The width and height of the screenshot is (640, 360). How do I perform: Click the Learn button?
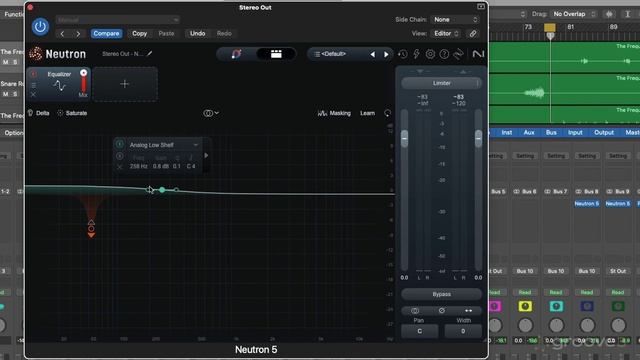click(367, 113)
